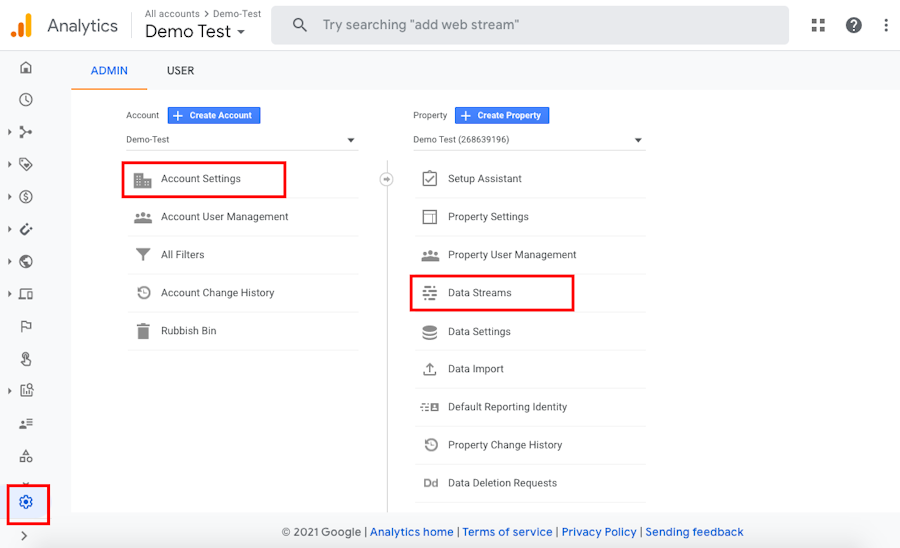Open the Sending feedback link

[694, 532]
